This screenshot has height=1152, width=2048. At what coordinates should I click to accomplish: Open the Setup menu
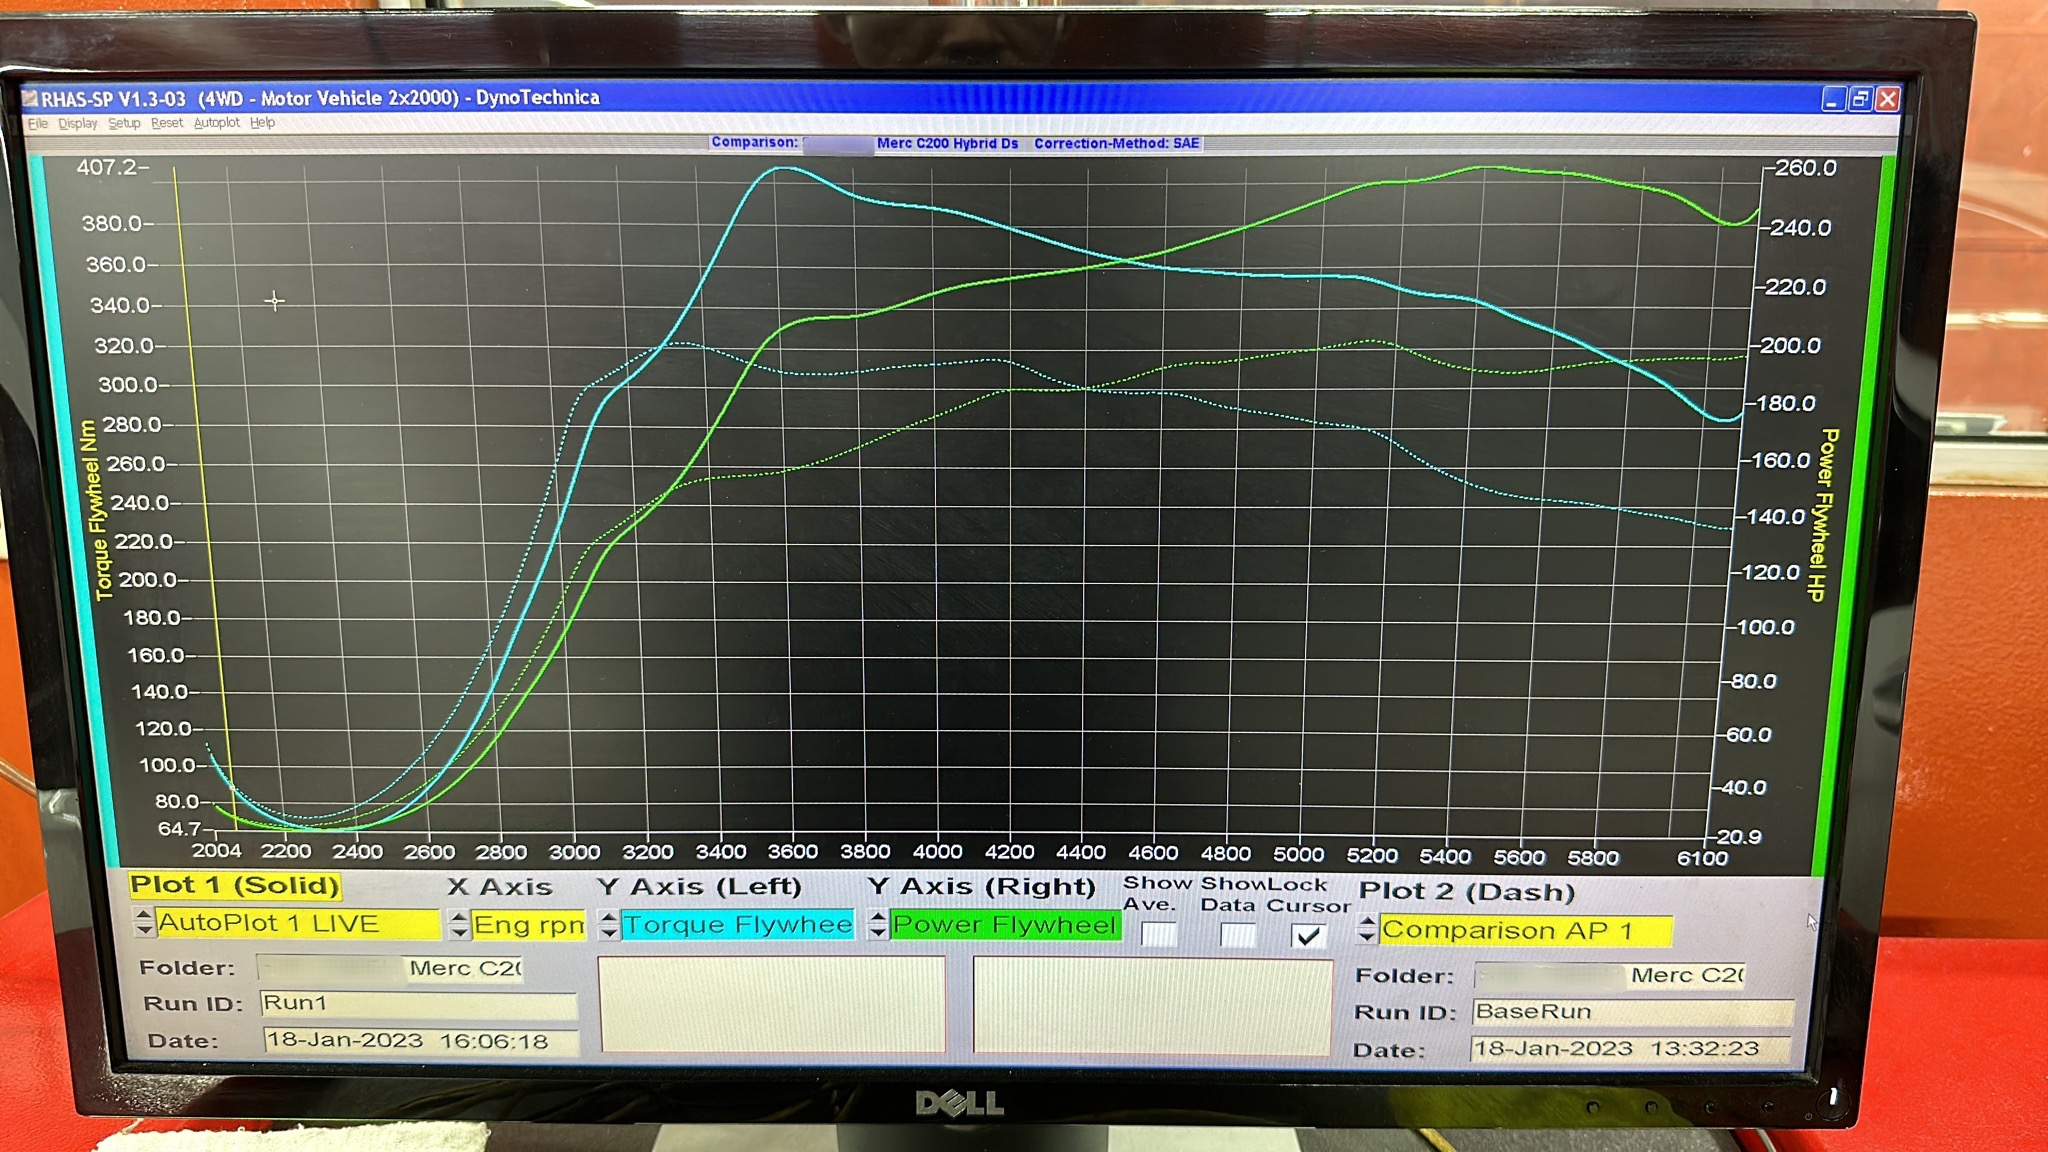point(124,123)
